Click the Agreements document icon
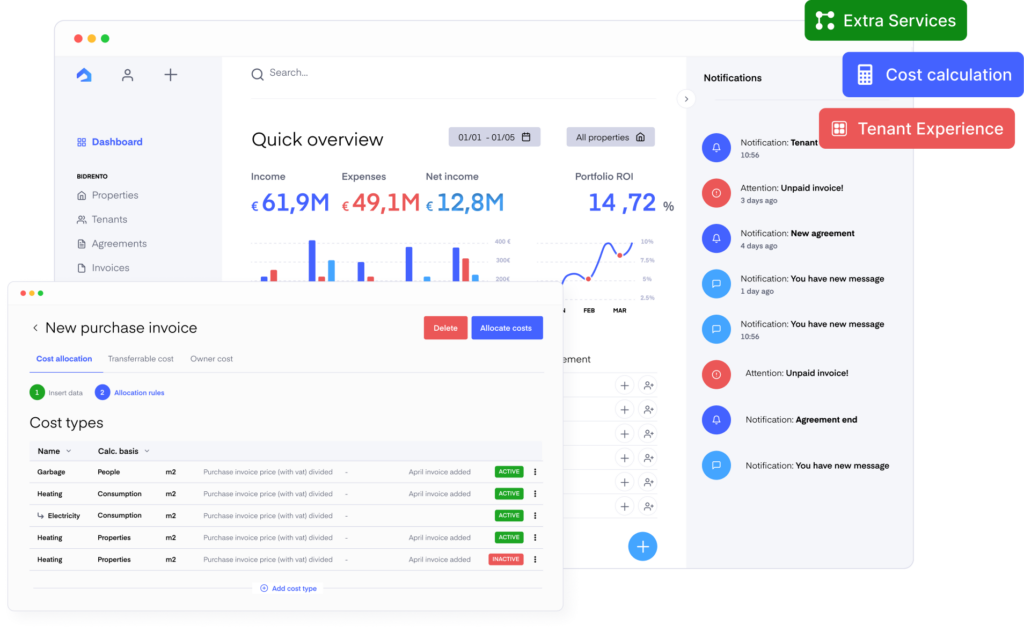1024x632 pixels. pos(81,243)
